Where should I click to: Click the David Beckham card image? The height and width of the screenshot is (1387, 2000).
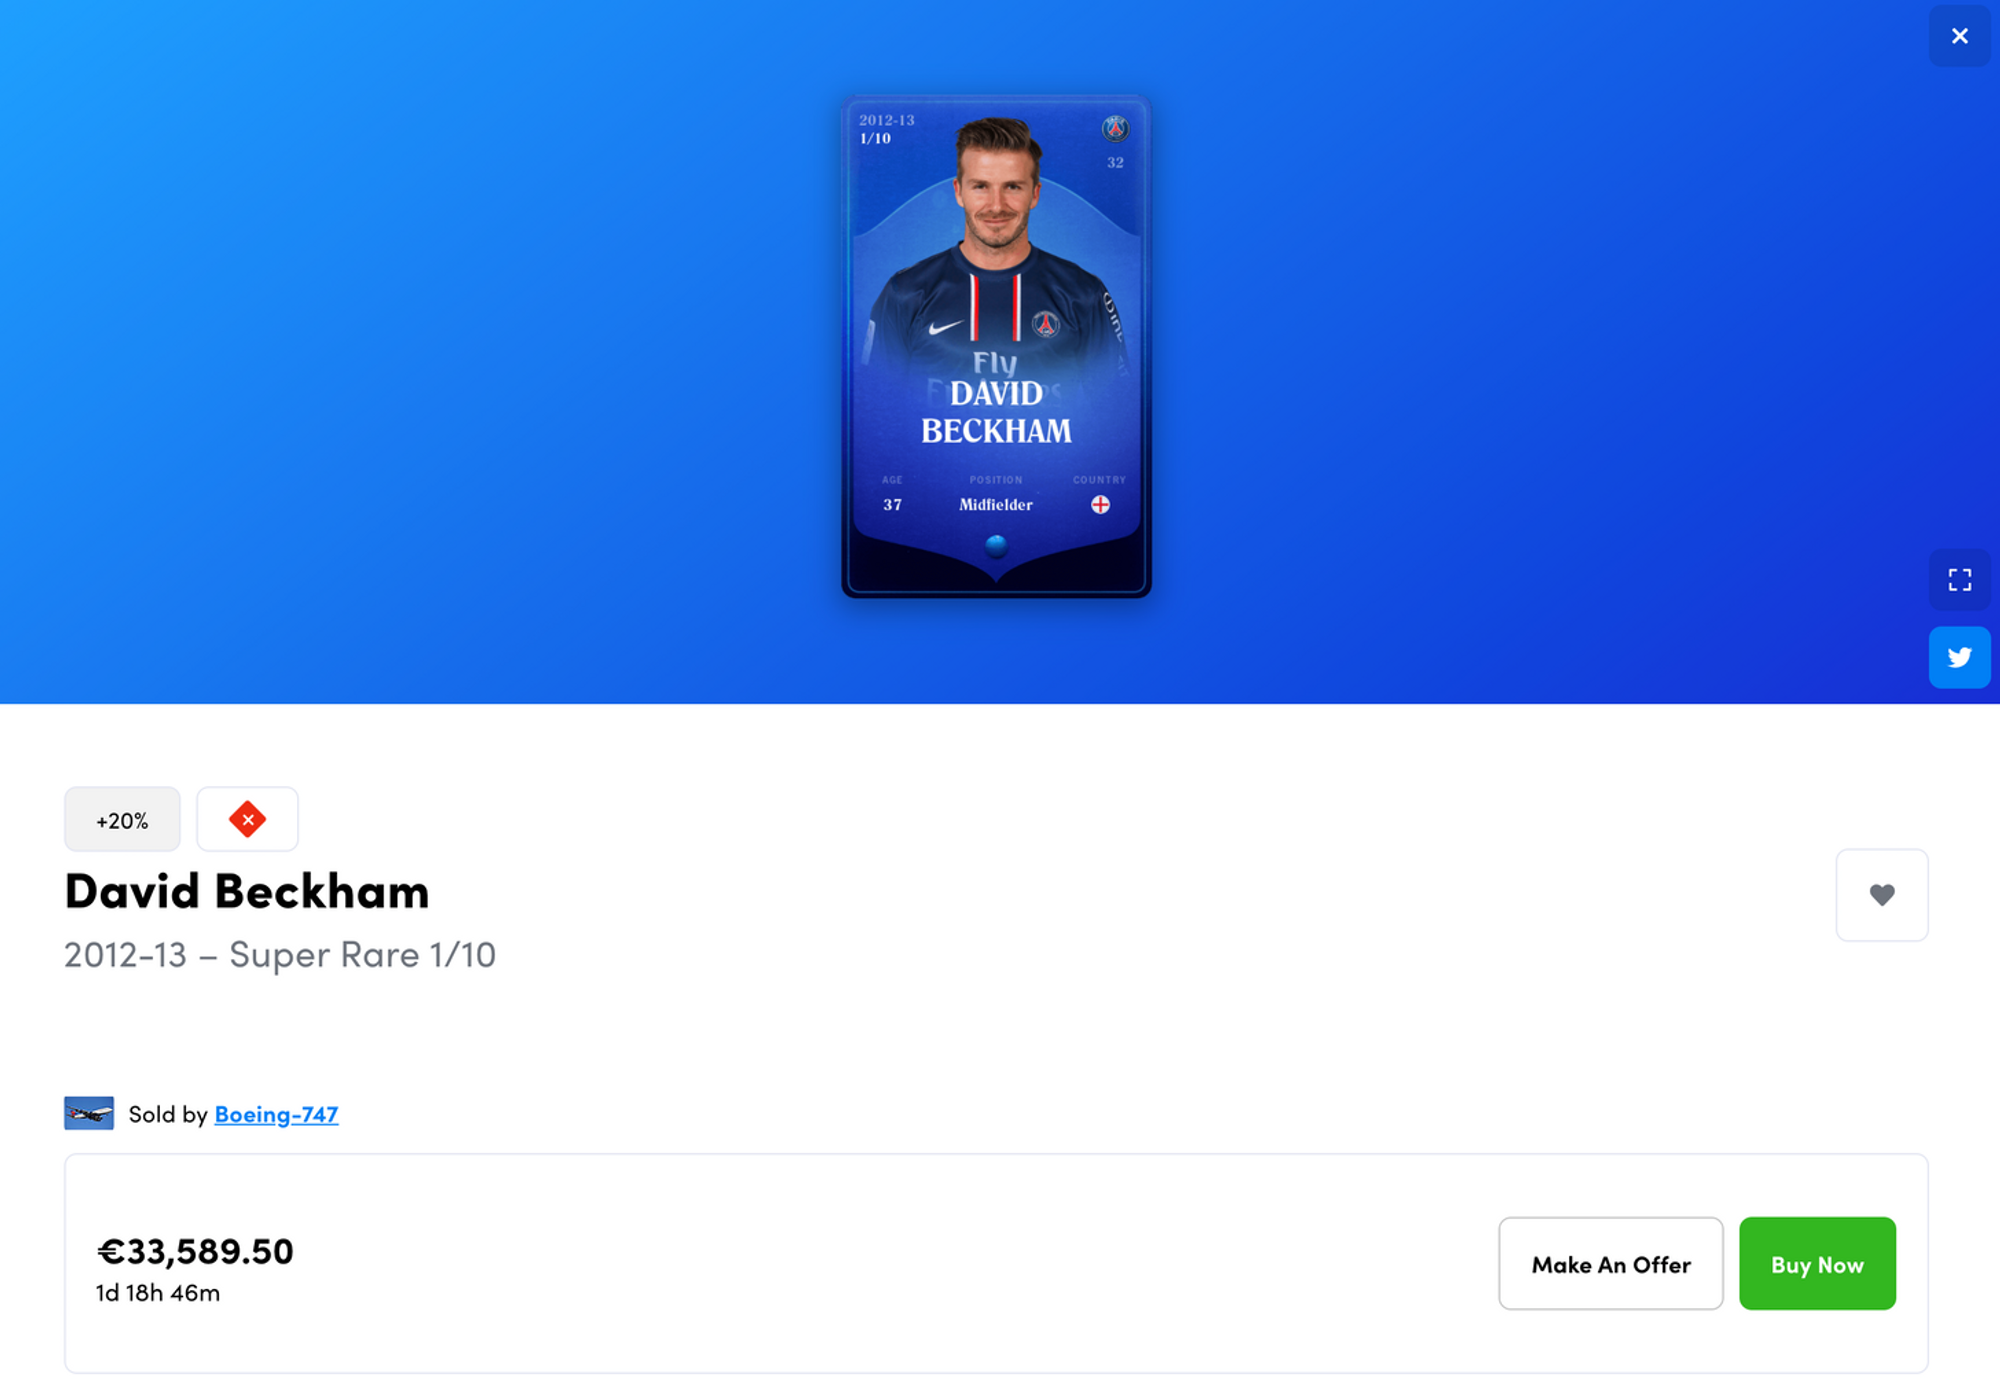tap(996, 347)
